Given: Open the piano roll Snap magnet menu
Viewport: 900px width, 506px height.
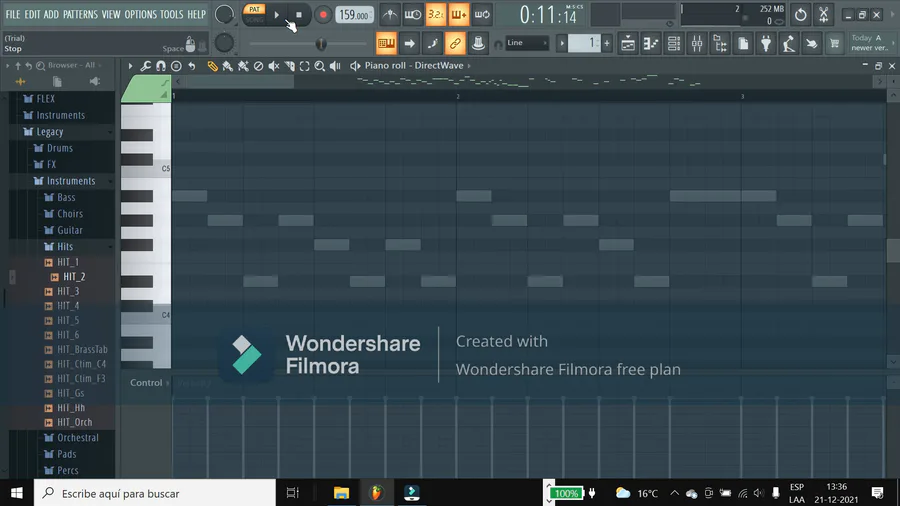Looking at the screenshot, I should [x=161, y=66].
